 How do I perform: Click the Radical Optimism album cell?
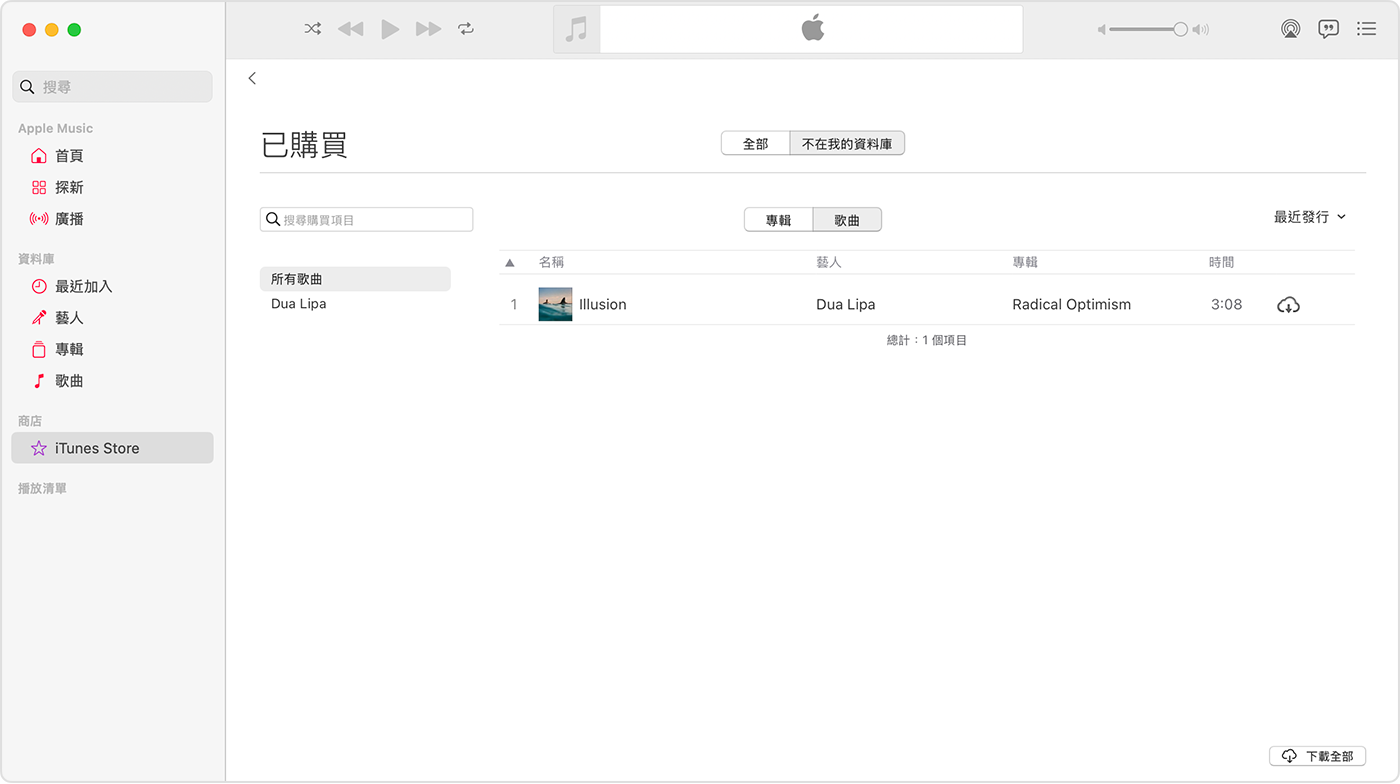(1071, 305)
